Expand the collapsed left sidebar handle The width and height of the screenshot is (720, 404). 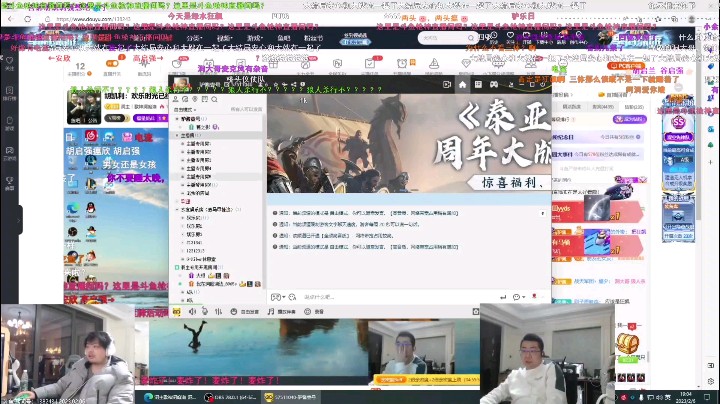pyautogui.click(x=18, y=220)
